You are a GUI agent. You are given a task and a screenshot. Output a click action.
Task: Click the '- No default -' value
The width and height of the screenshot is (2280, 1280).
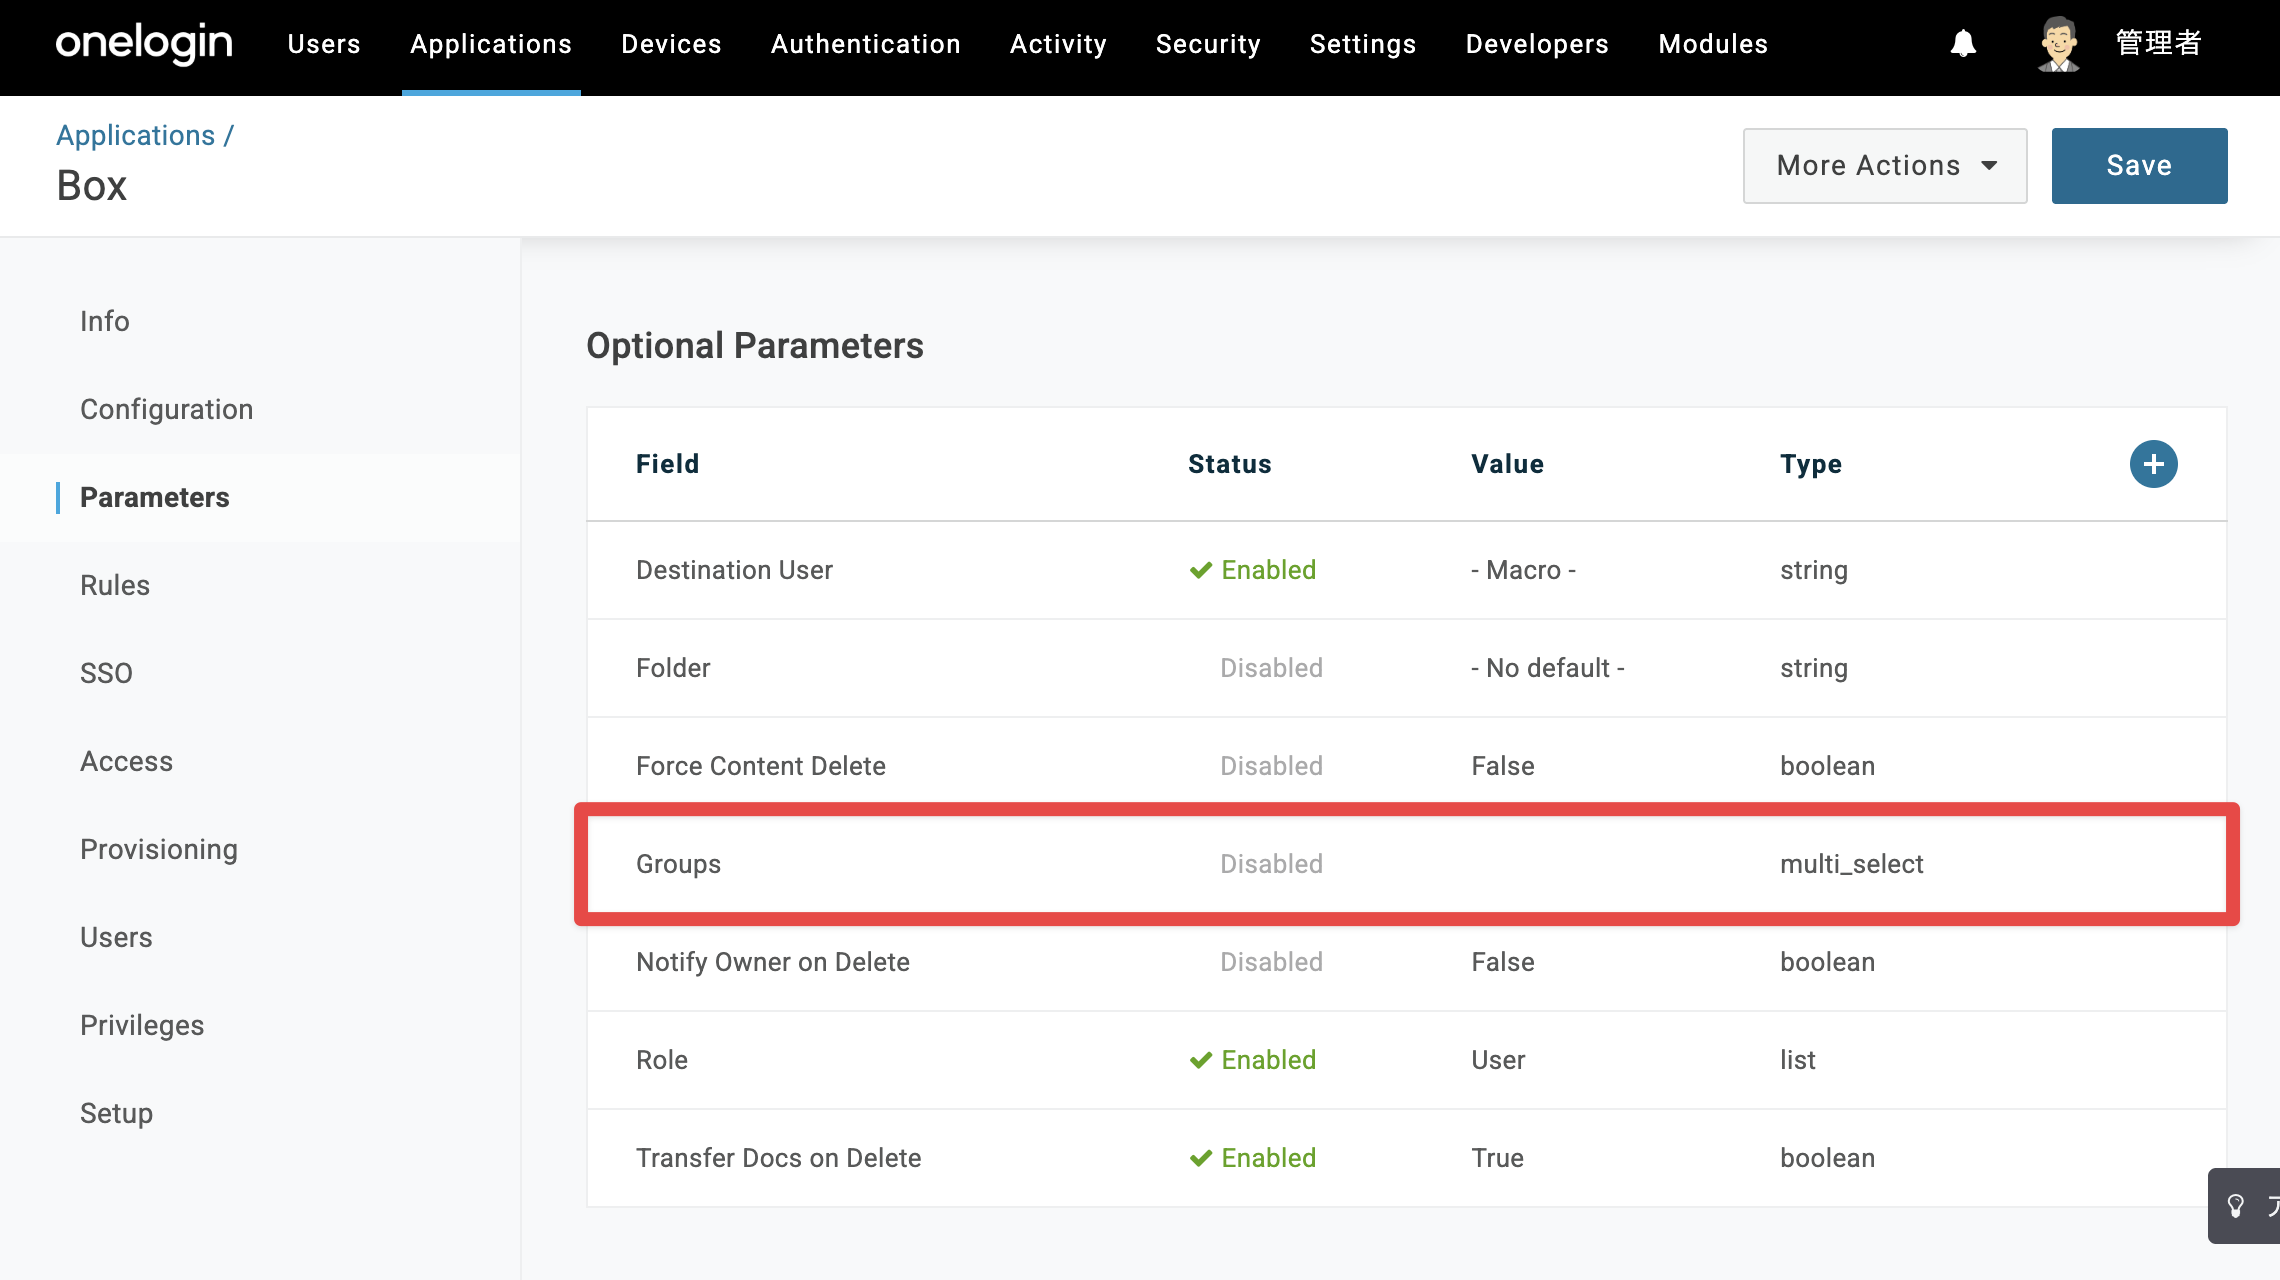[1548, 668]
